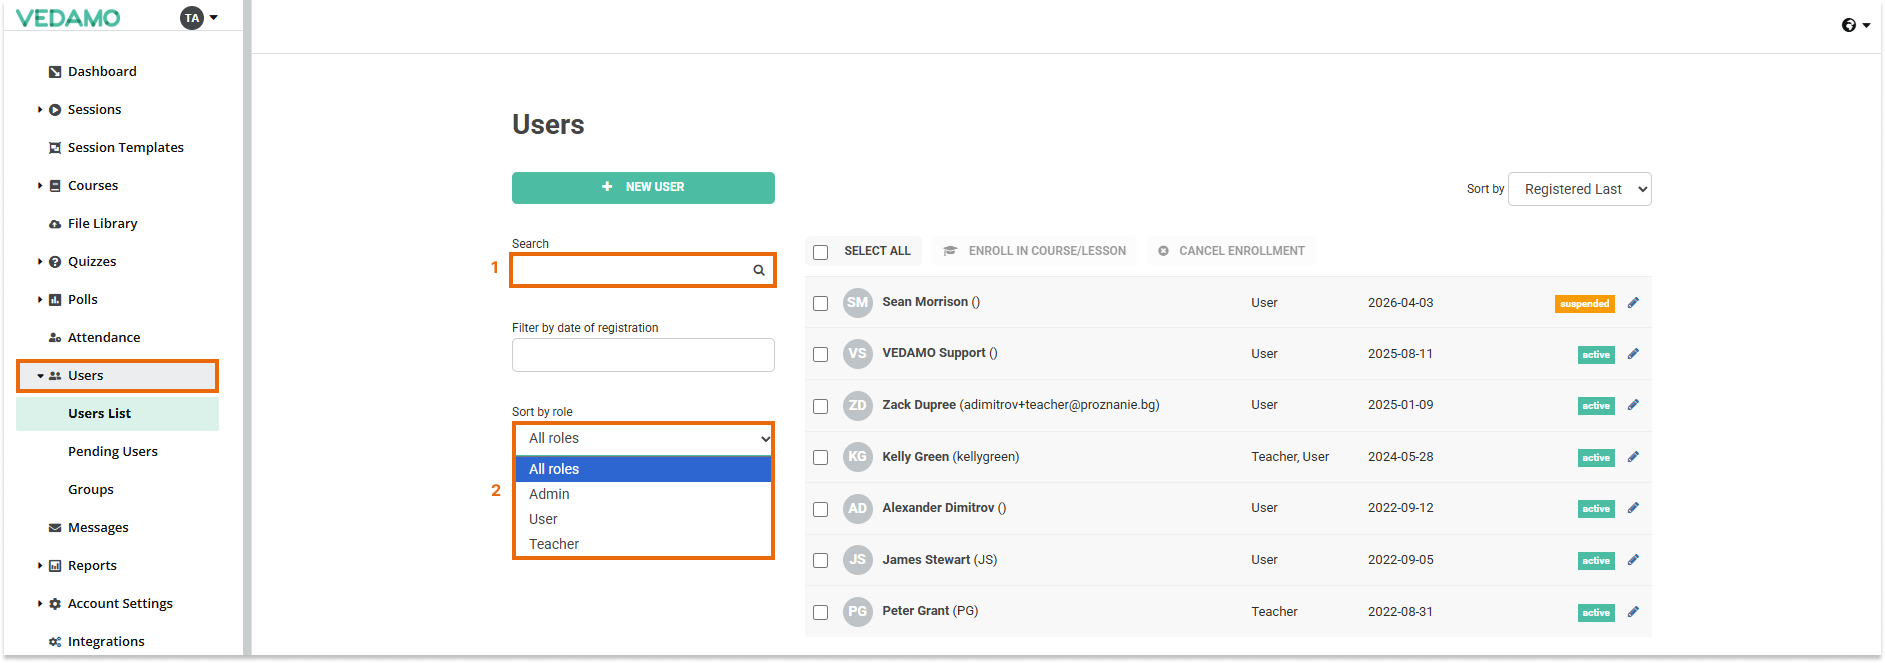The image size is (1885, 663).
Task: Click the File Library cloud icon
Action: [x=55, y=224]
